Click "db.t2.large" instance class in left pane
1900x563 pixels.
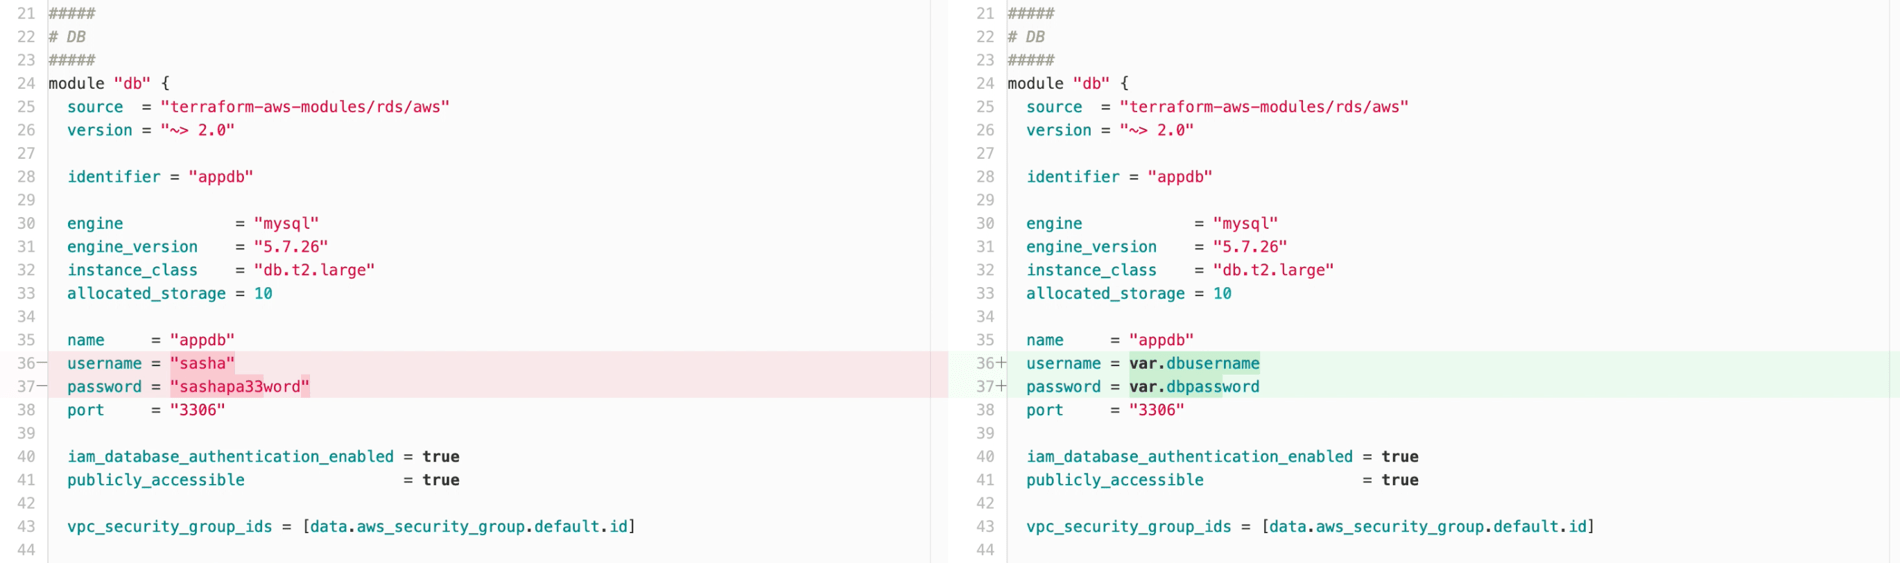pos(314,270)
